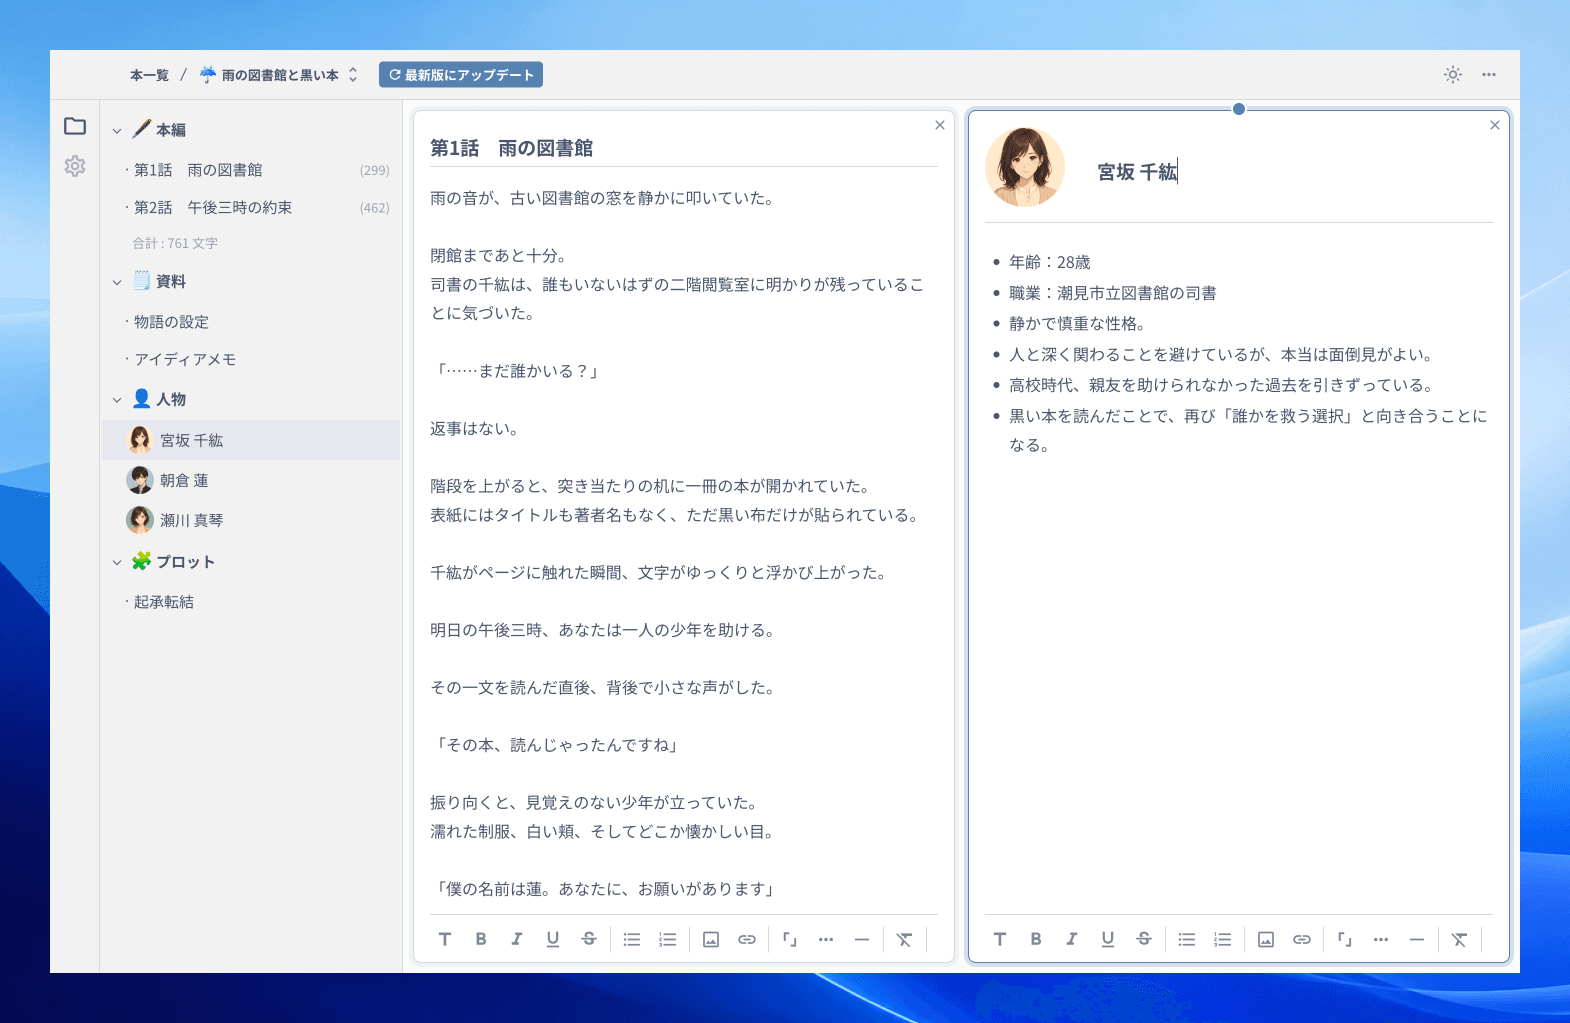Toggle italic in character editor toolbar
Image resolution: width=1570 pixels, height=1023 pixels.
pyautogui.click(x=1072, y=939)
